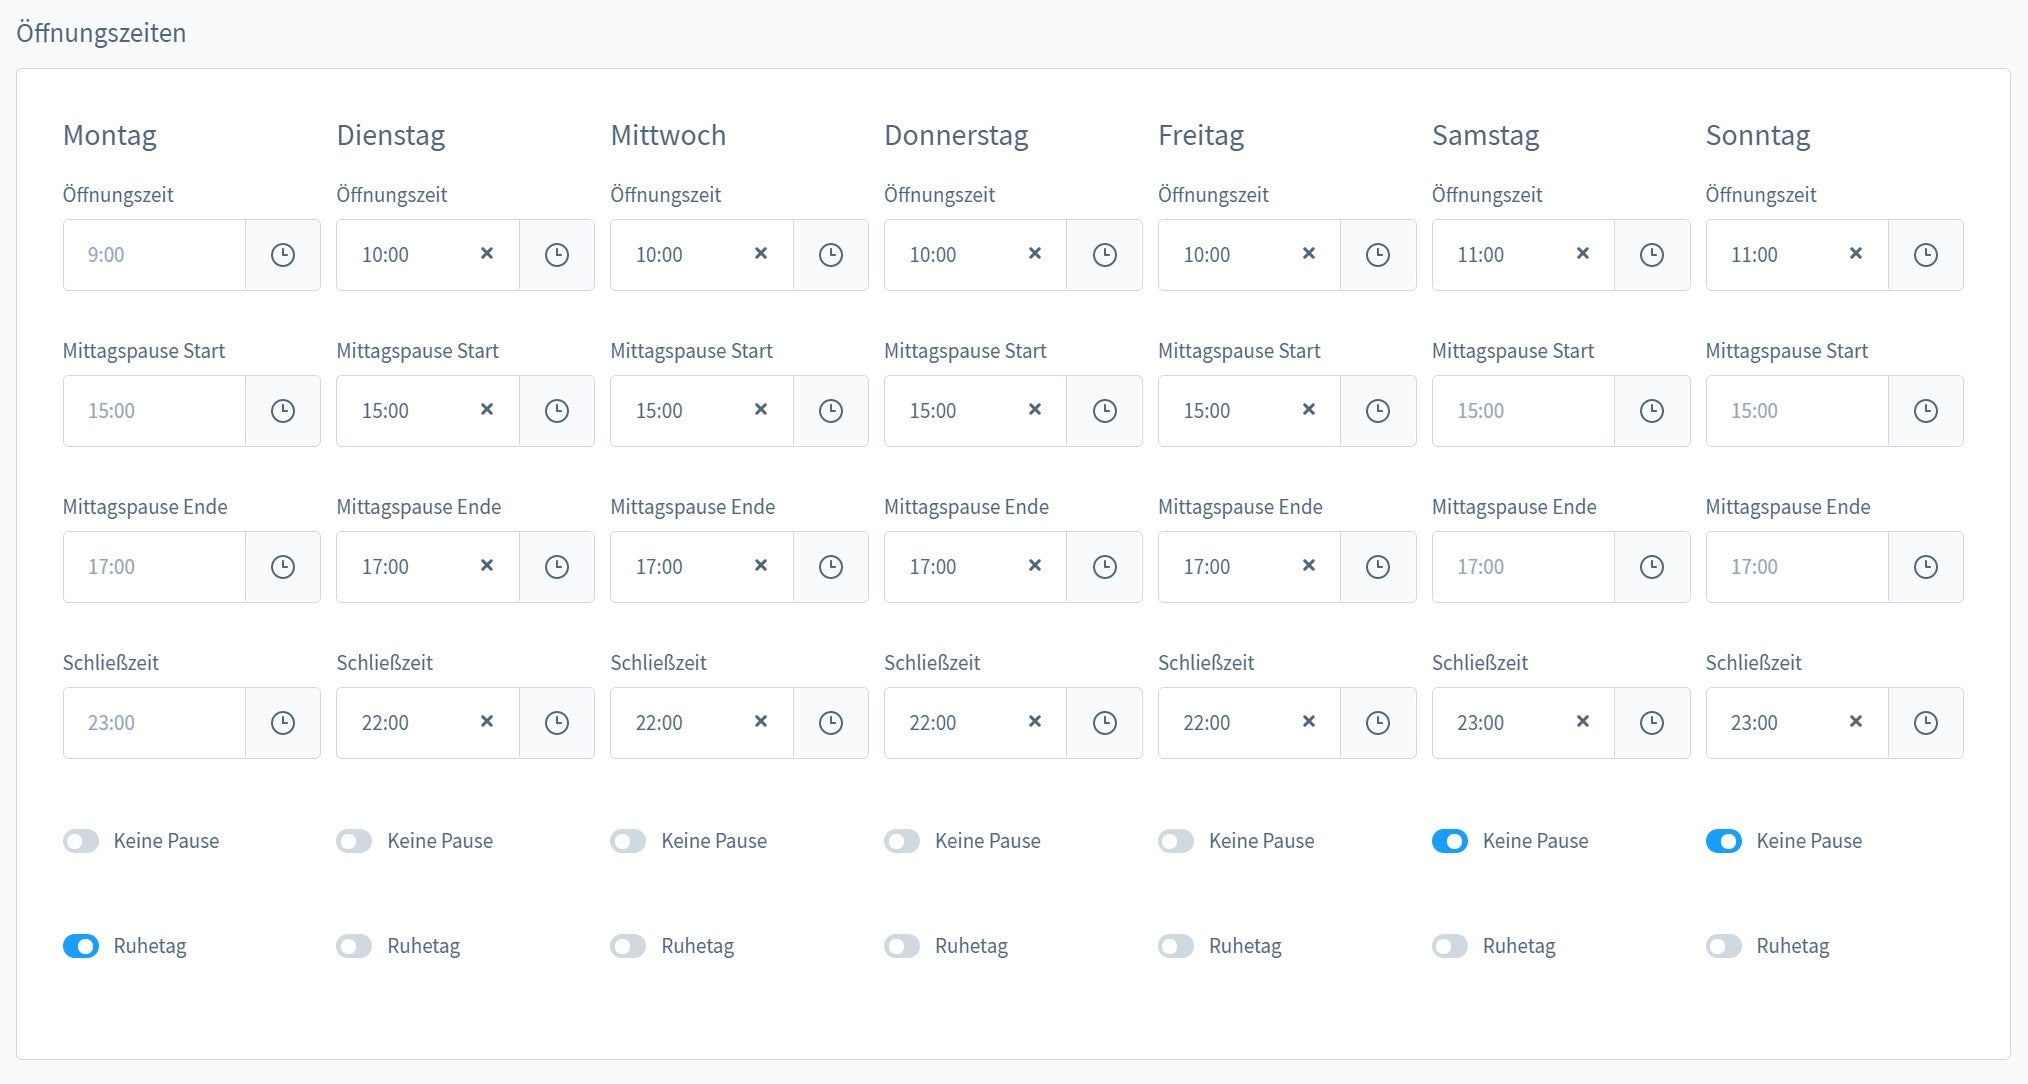
Task: Mark Sonntag as Ruhetag
Action: [x=1724, y=946]
